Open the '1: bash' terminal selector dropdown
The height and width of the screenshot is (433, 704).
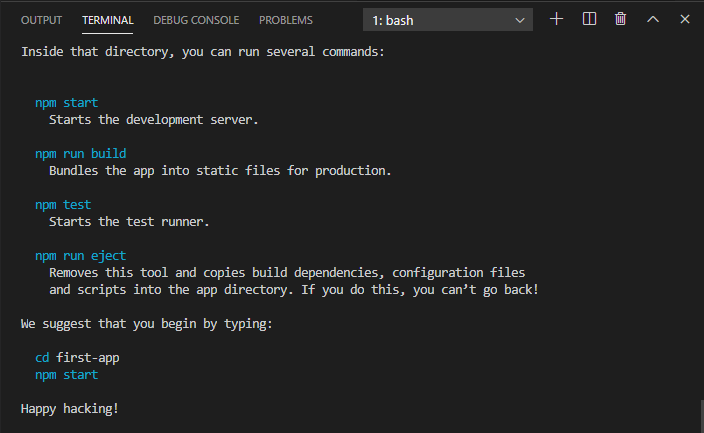click(448, 20)
